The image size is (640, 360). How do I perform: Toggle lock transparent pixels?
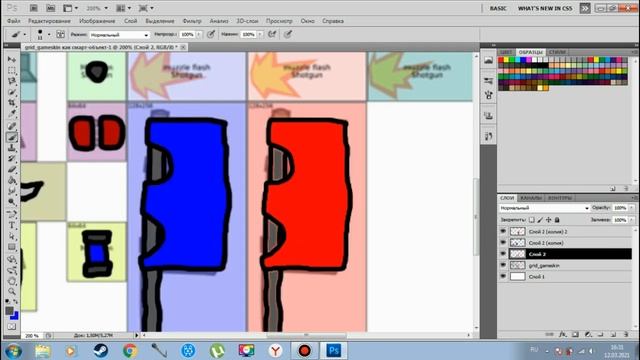point(532,220)
